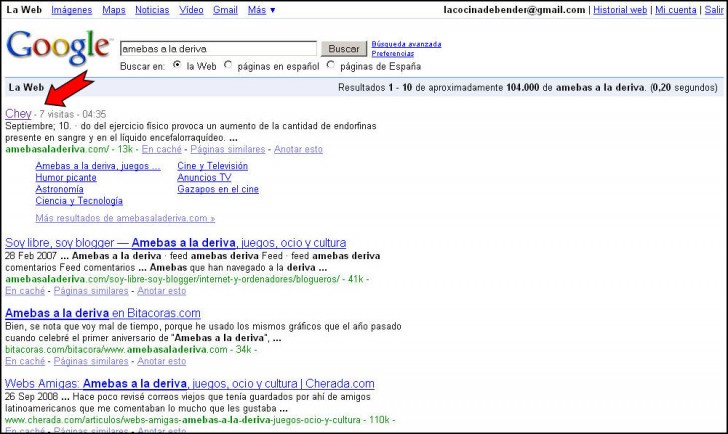Select 'páginas en español' radio option
The width and height of the screenshot is (728, 434).
tap(228, 65)
